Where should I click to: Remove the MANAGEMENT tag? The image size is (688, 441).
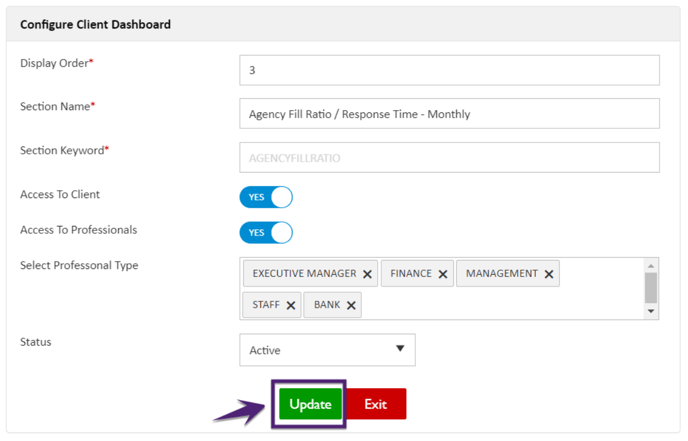point(548,274)
